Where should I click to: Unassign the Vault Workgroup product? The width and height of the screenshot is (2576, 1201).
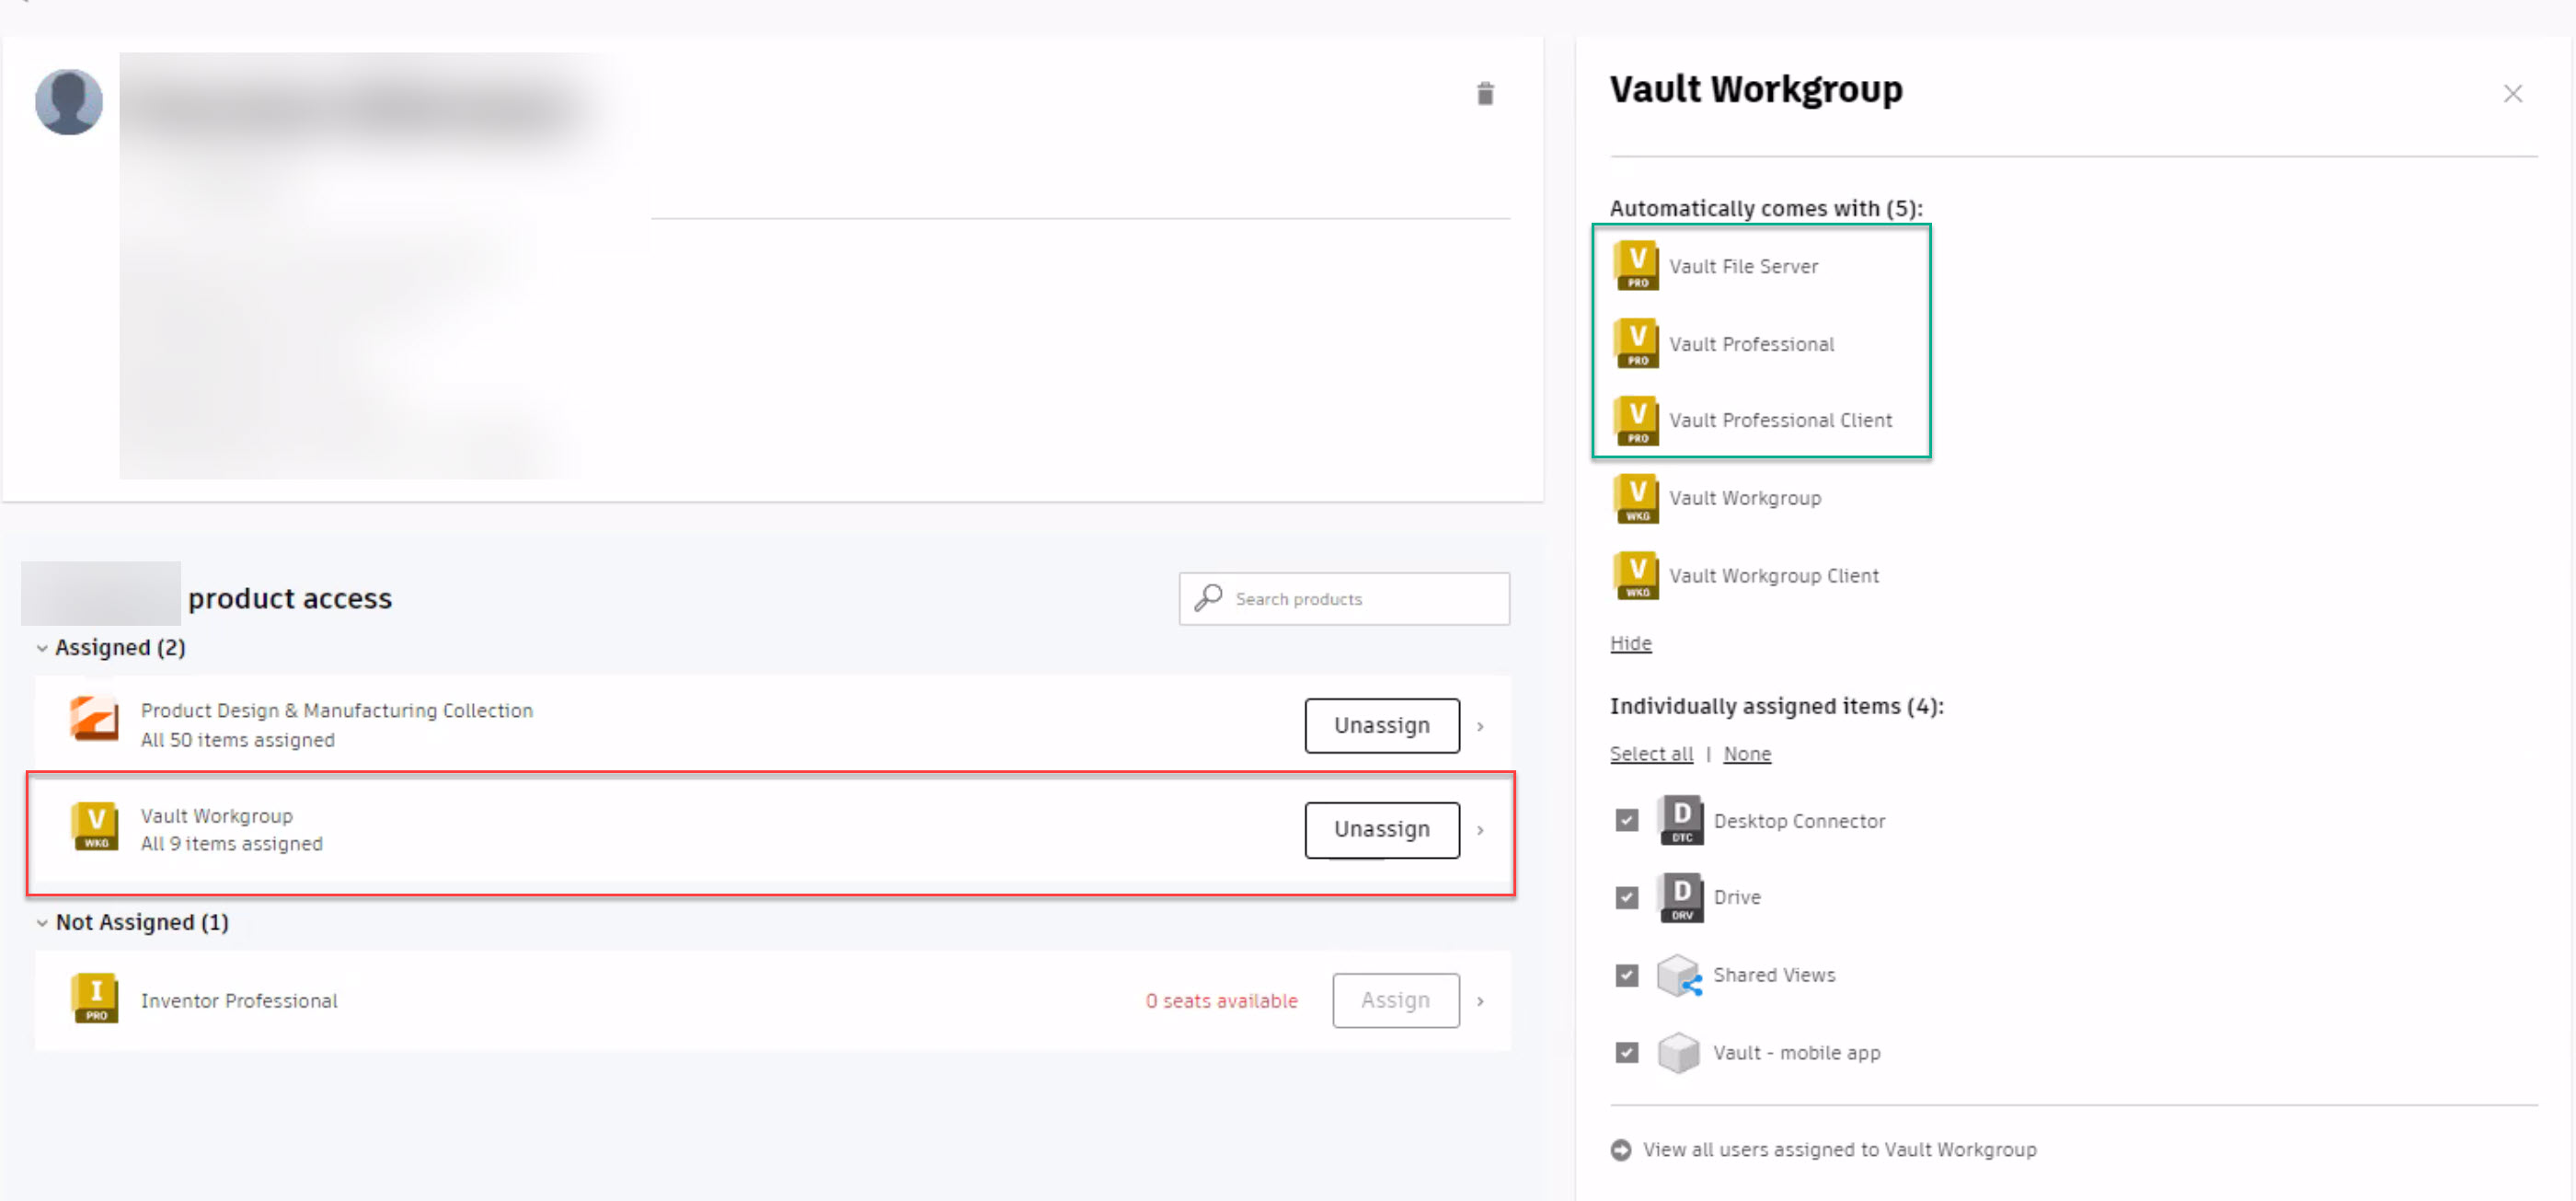[1381, 829]
